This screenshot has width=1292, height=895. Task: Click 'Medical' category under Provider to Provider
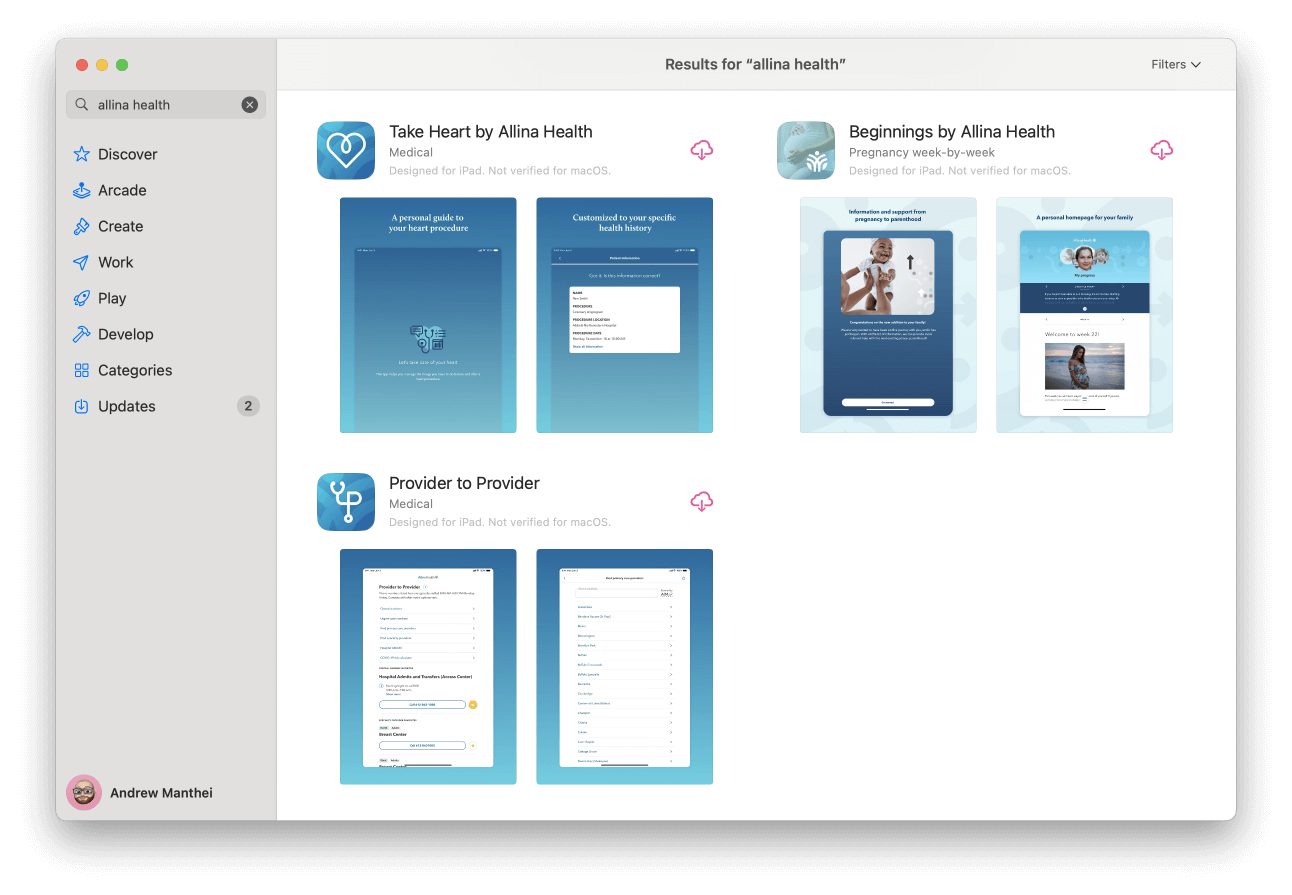(411, 504)
